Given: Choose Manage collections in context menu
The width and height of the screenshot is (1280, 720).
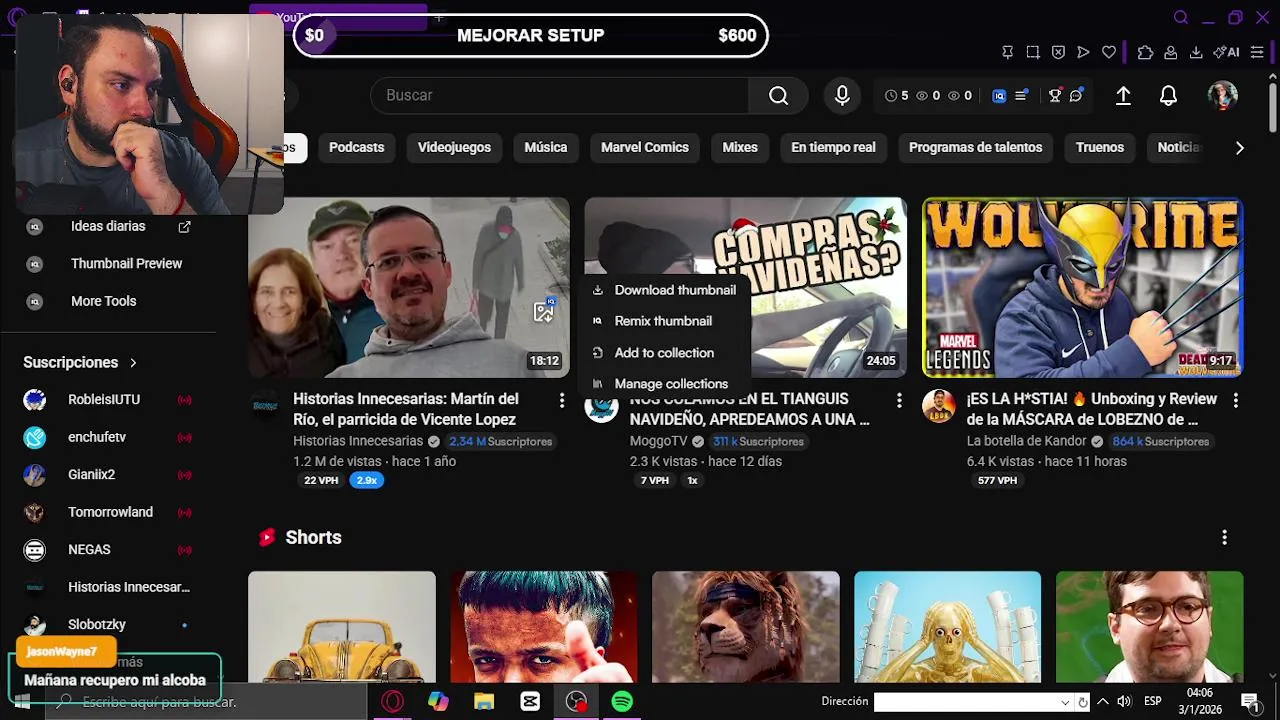Looking at the screenshot, I should [664, 384].
